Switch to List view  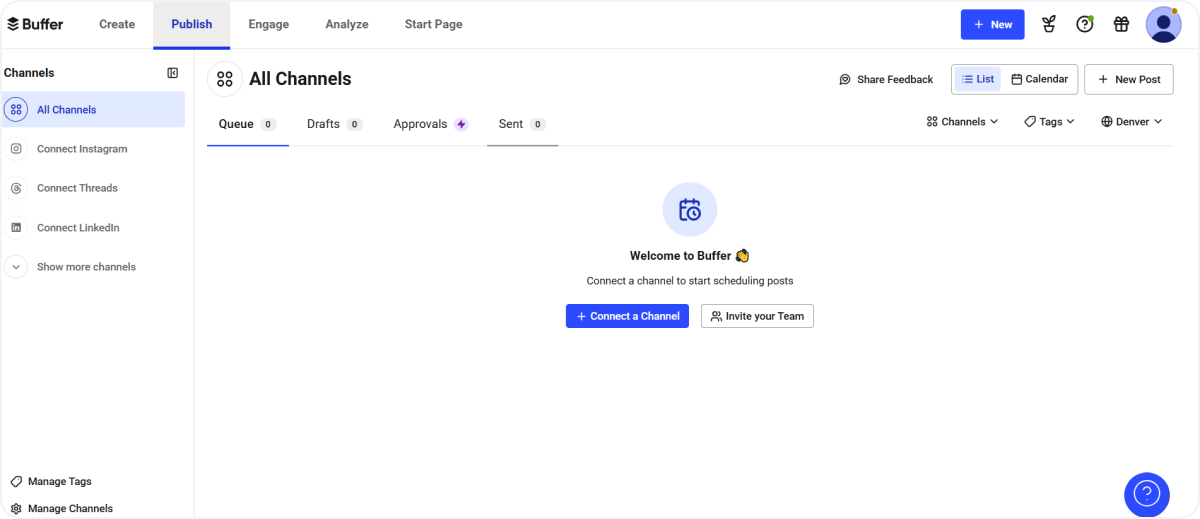977,79
